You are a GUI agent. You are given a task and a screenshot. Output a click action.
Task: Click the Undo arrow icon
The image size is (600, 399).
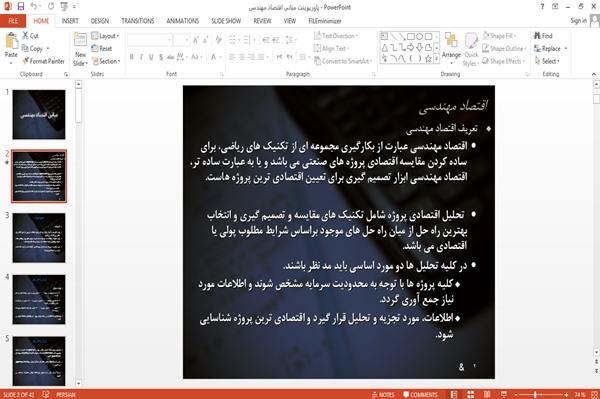tap(34, 6)
